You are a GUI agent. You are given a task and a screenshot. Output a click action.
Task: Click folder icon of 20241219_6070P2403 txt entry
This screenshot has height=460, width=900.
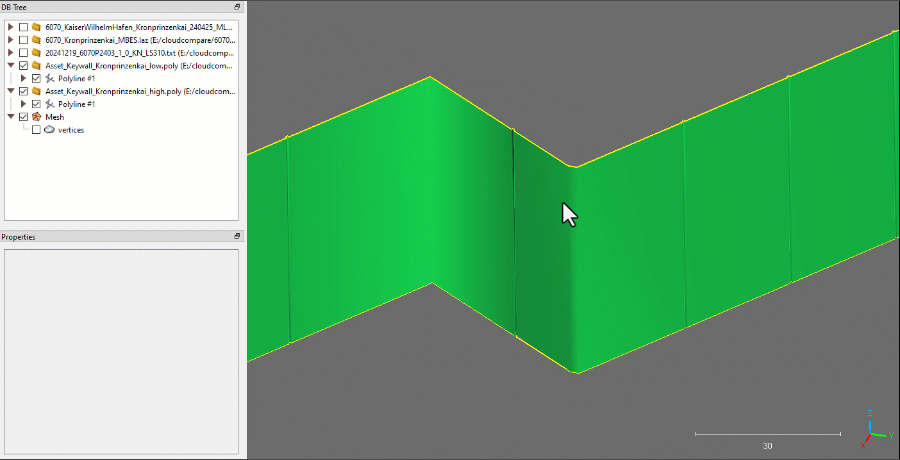[x=37, y=53]
